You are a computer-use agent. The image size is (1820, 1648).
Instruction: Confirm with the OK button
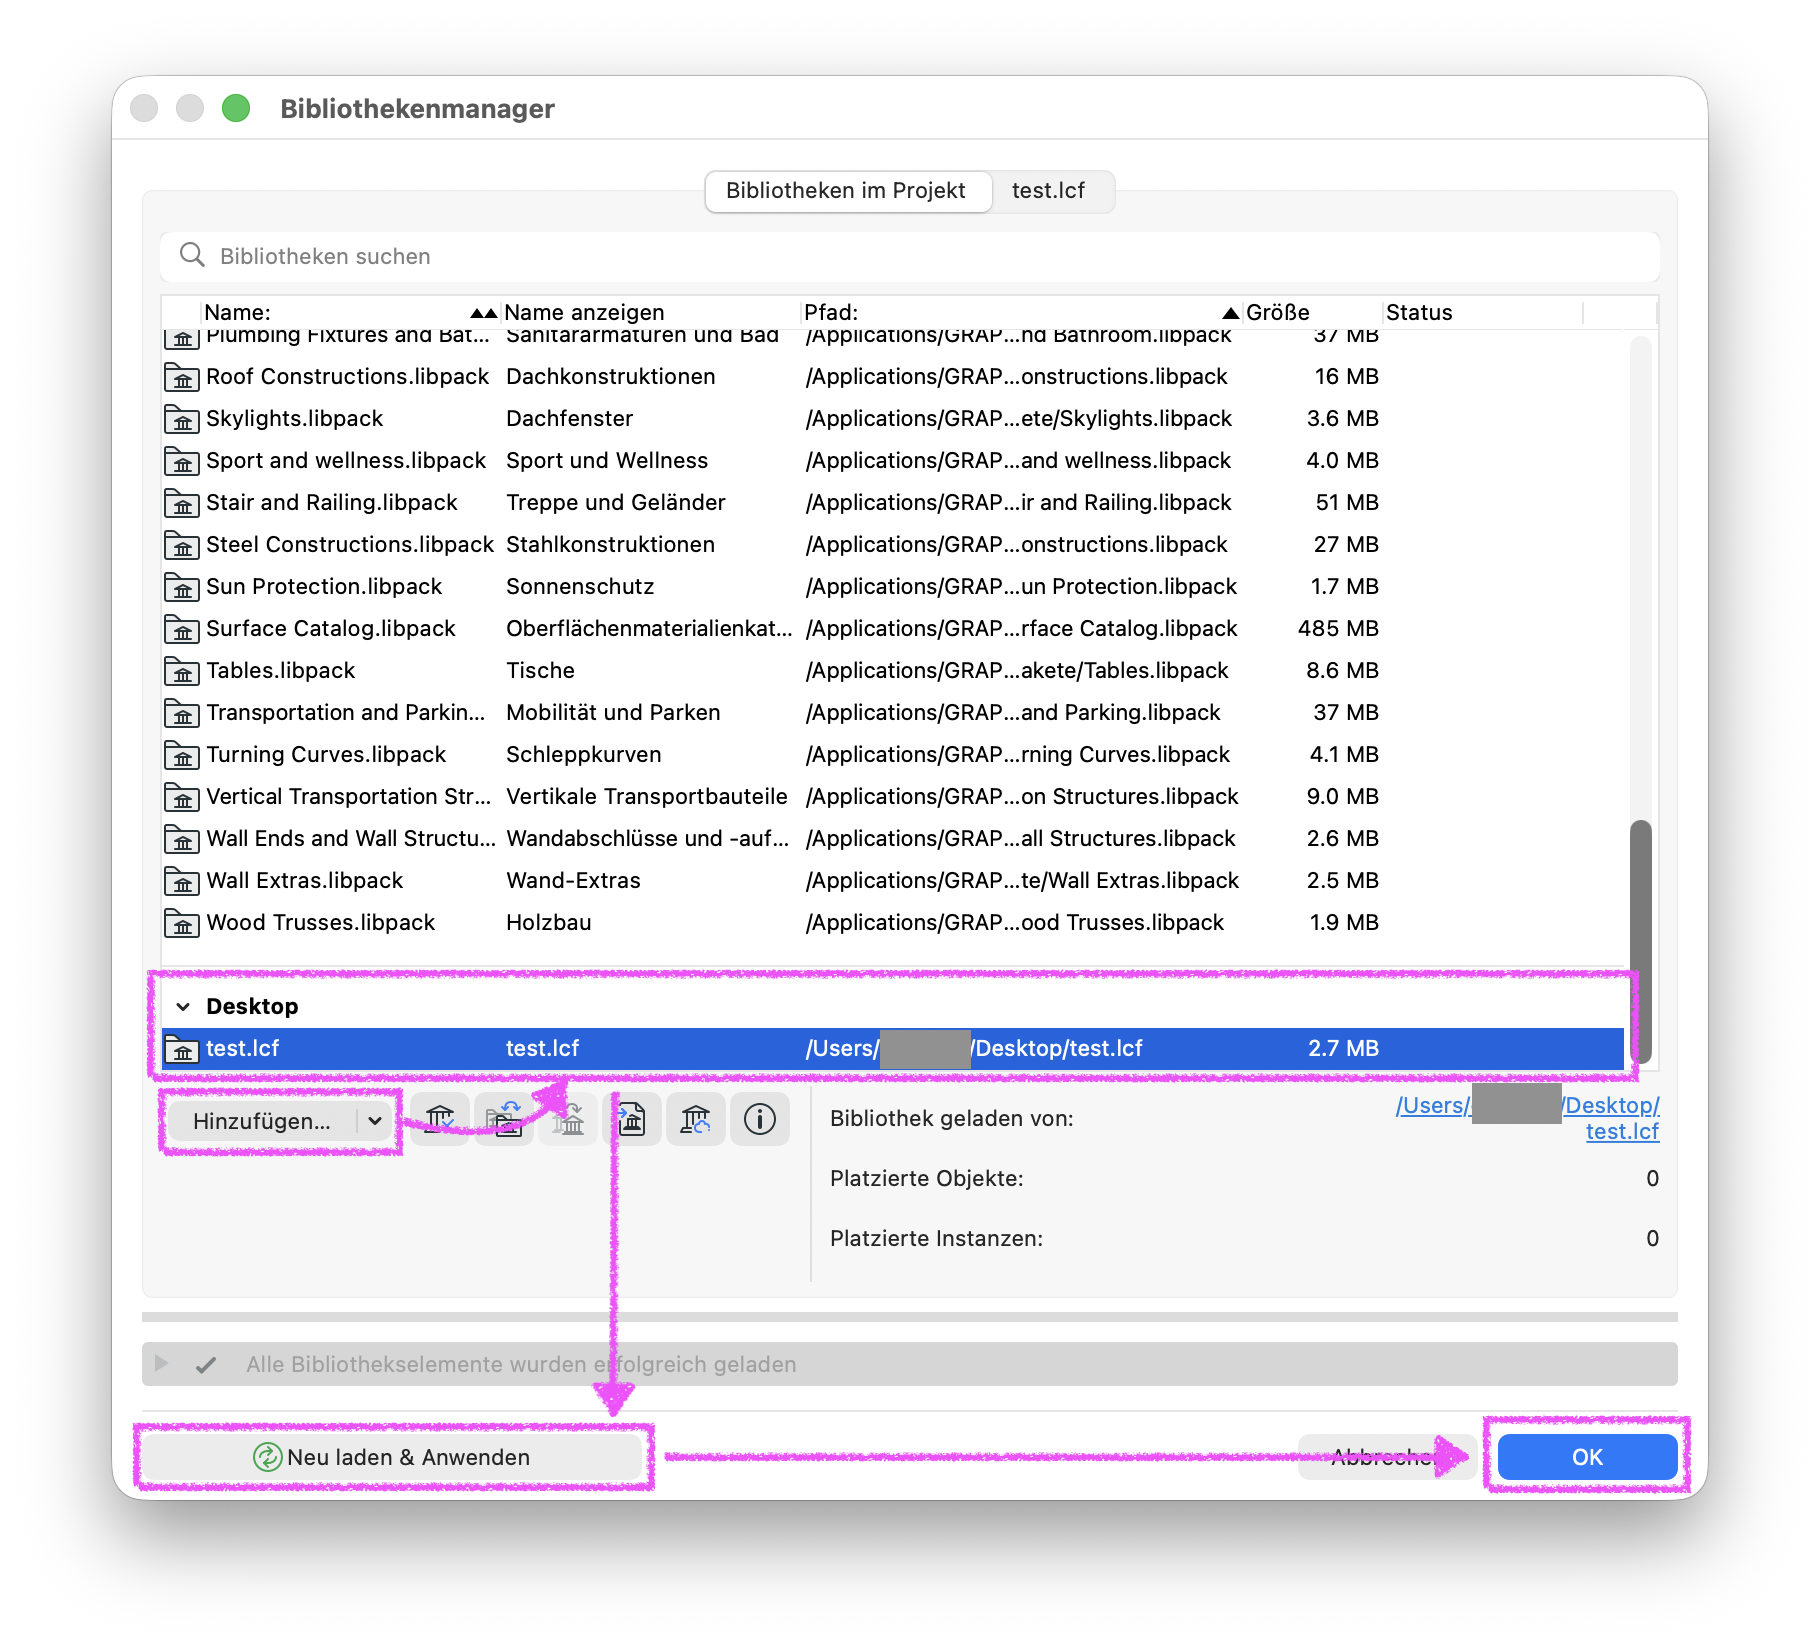(x=1587, y=1457)
